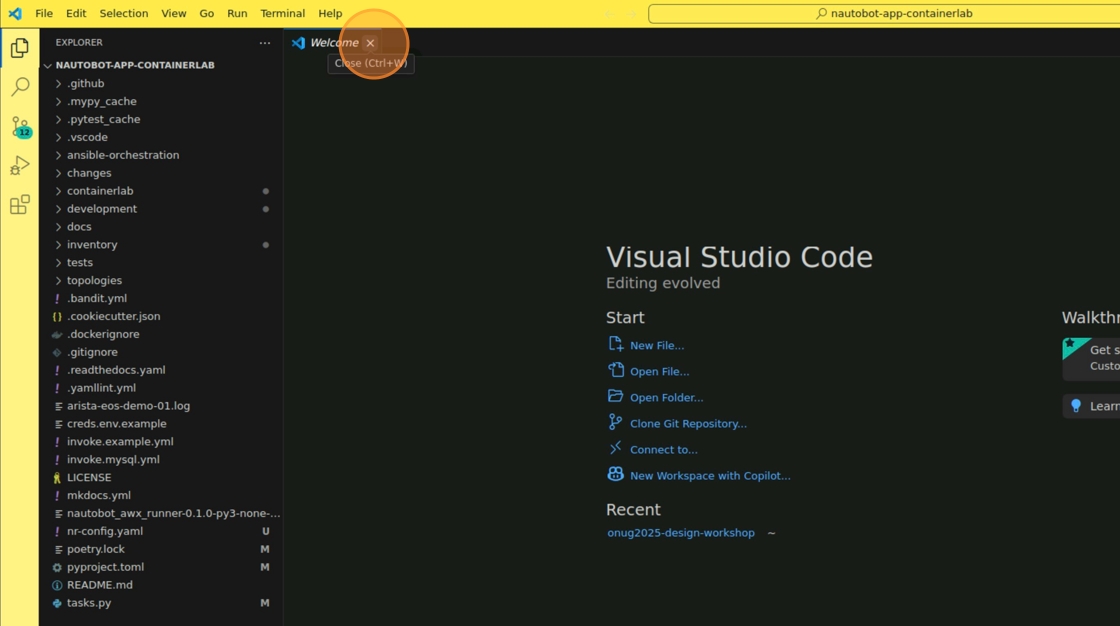The width and height of the screenshot is (1120, 626).
Task: Open the Terminal menu
Action: coord(282,14)
